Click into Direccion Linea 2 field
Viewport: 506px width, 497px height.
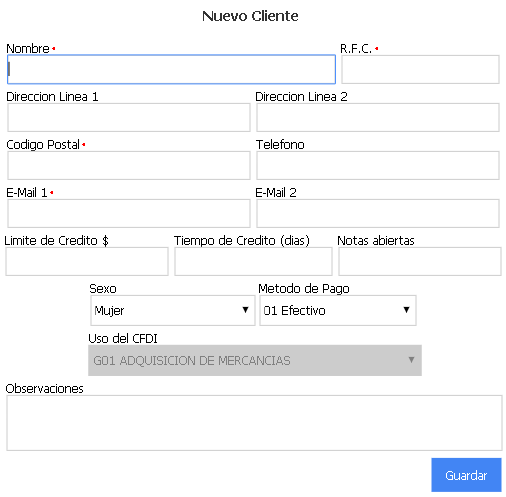(x=378, y=117)
